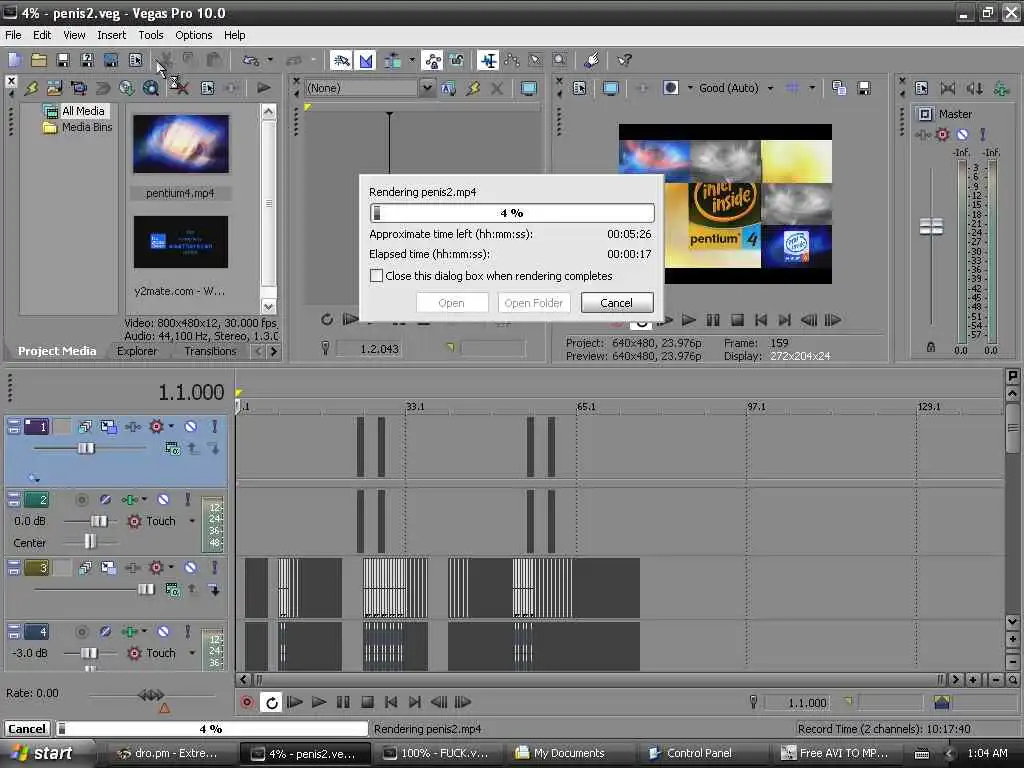Image resolution: width=1024 pixels, height=768 pixels.
Task: Click the Start preview play arrow in Project Media
Action: pos(264,88)
